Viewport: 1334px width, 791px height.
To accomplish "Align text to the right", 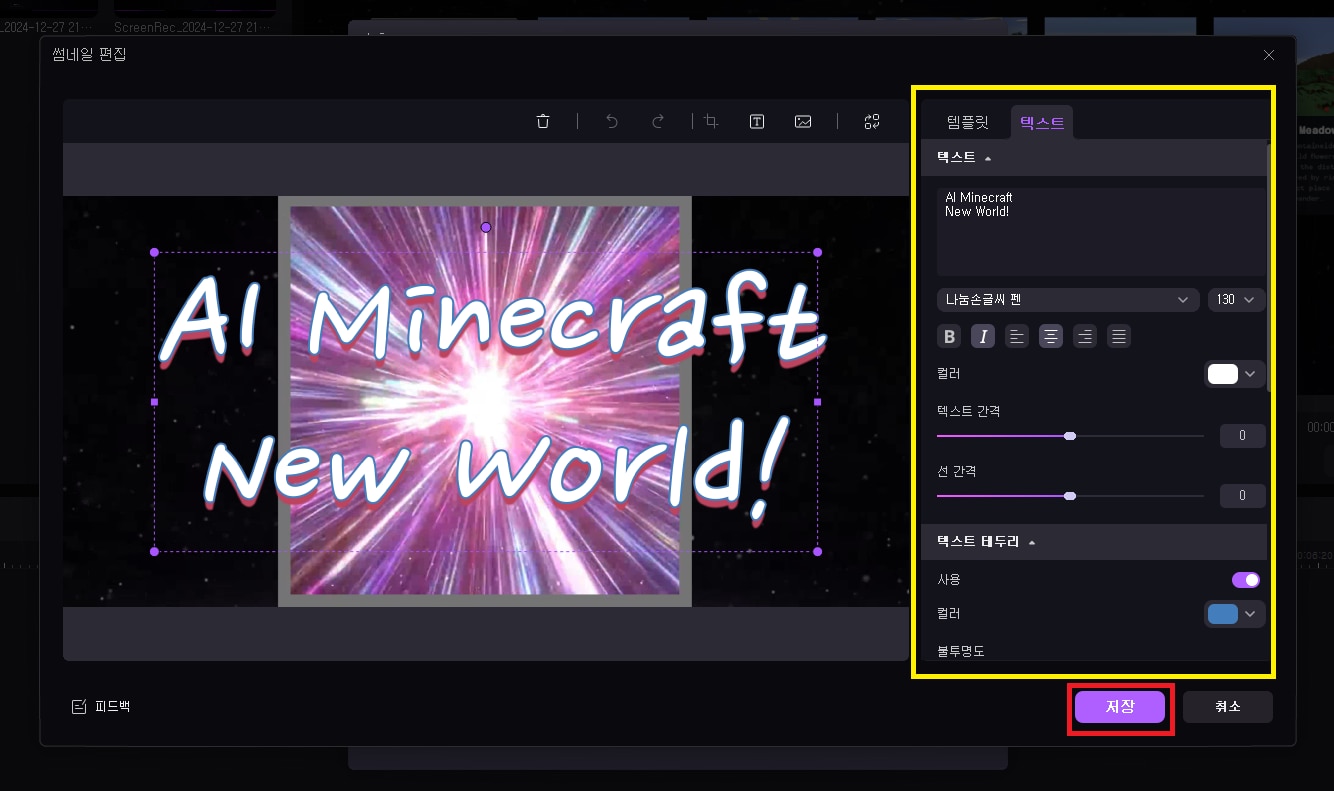I will point(1085,337).
